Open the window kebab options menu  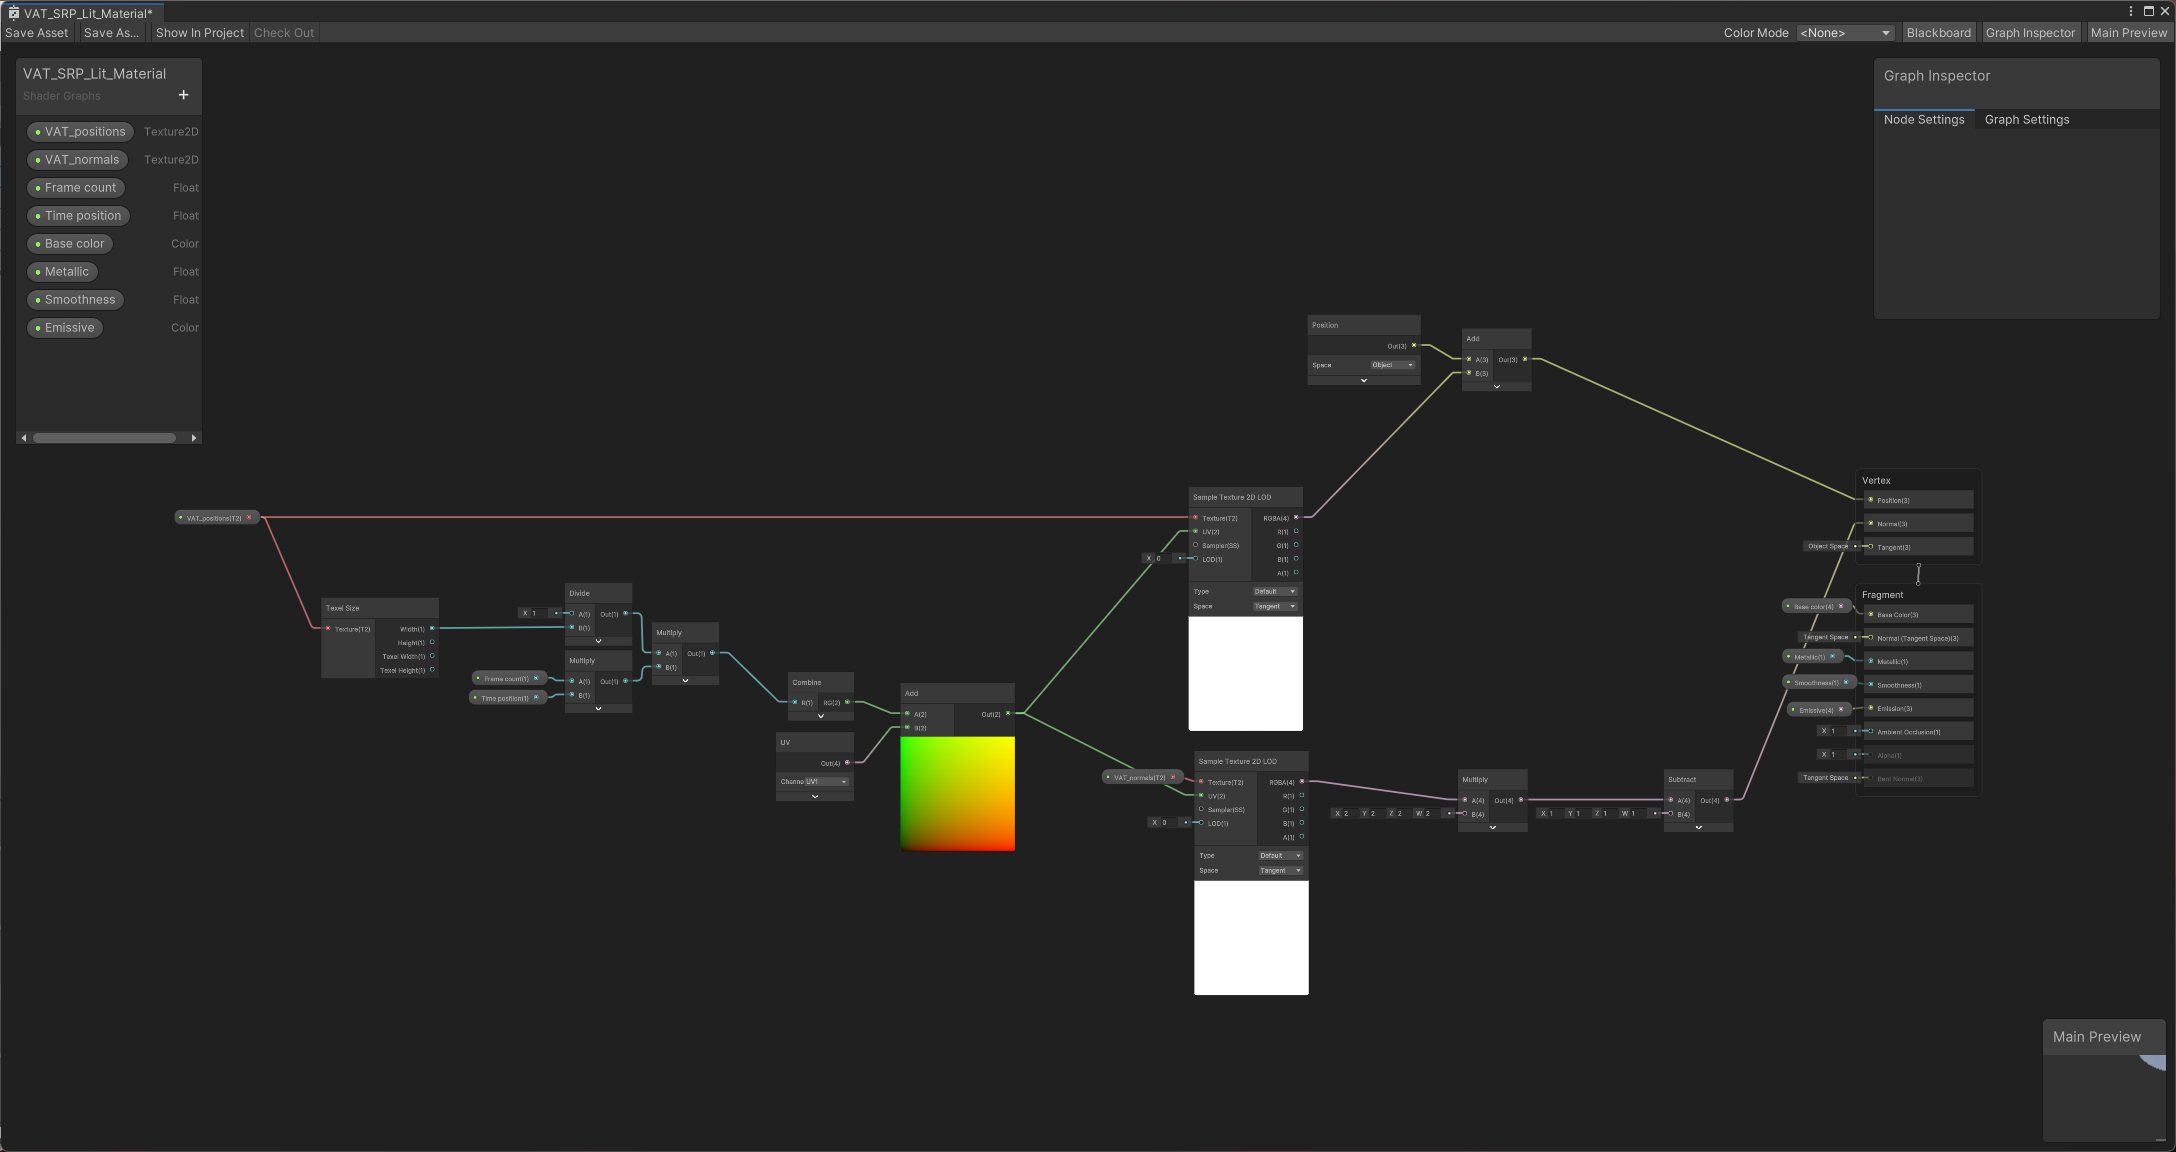[2131, 11]
